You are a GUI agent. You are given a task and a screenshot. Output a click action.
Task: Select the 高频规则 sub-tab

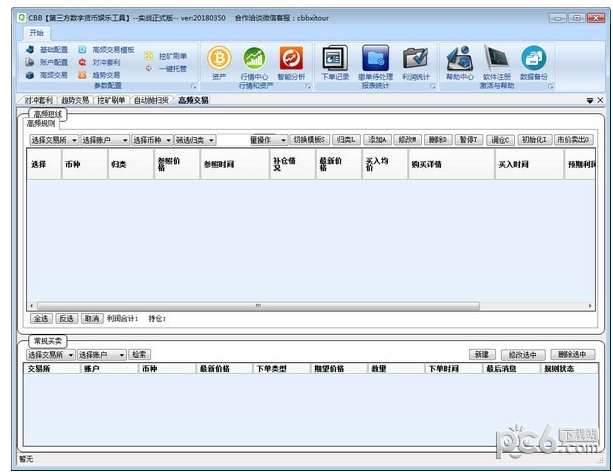pyautogui.click(x=41, y=124)
